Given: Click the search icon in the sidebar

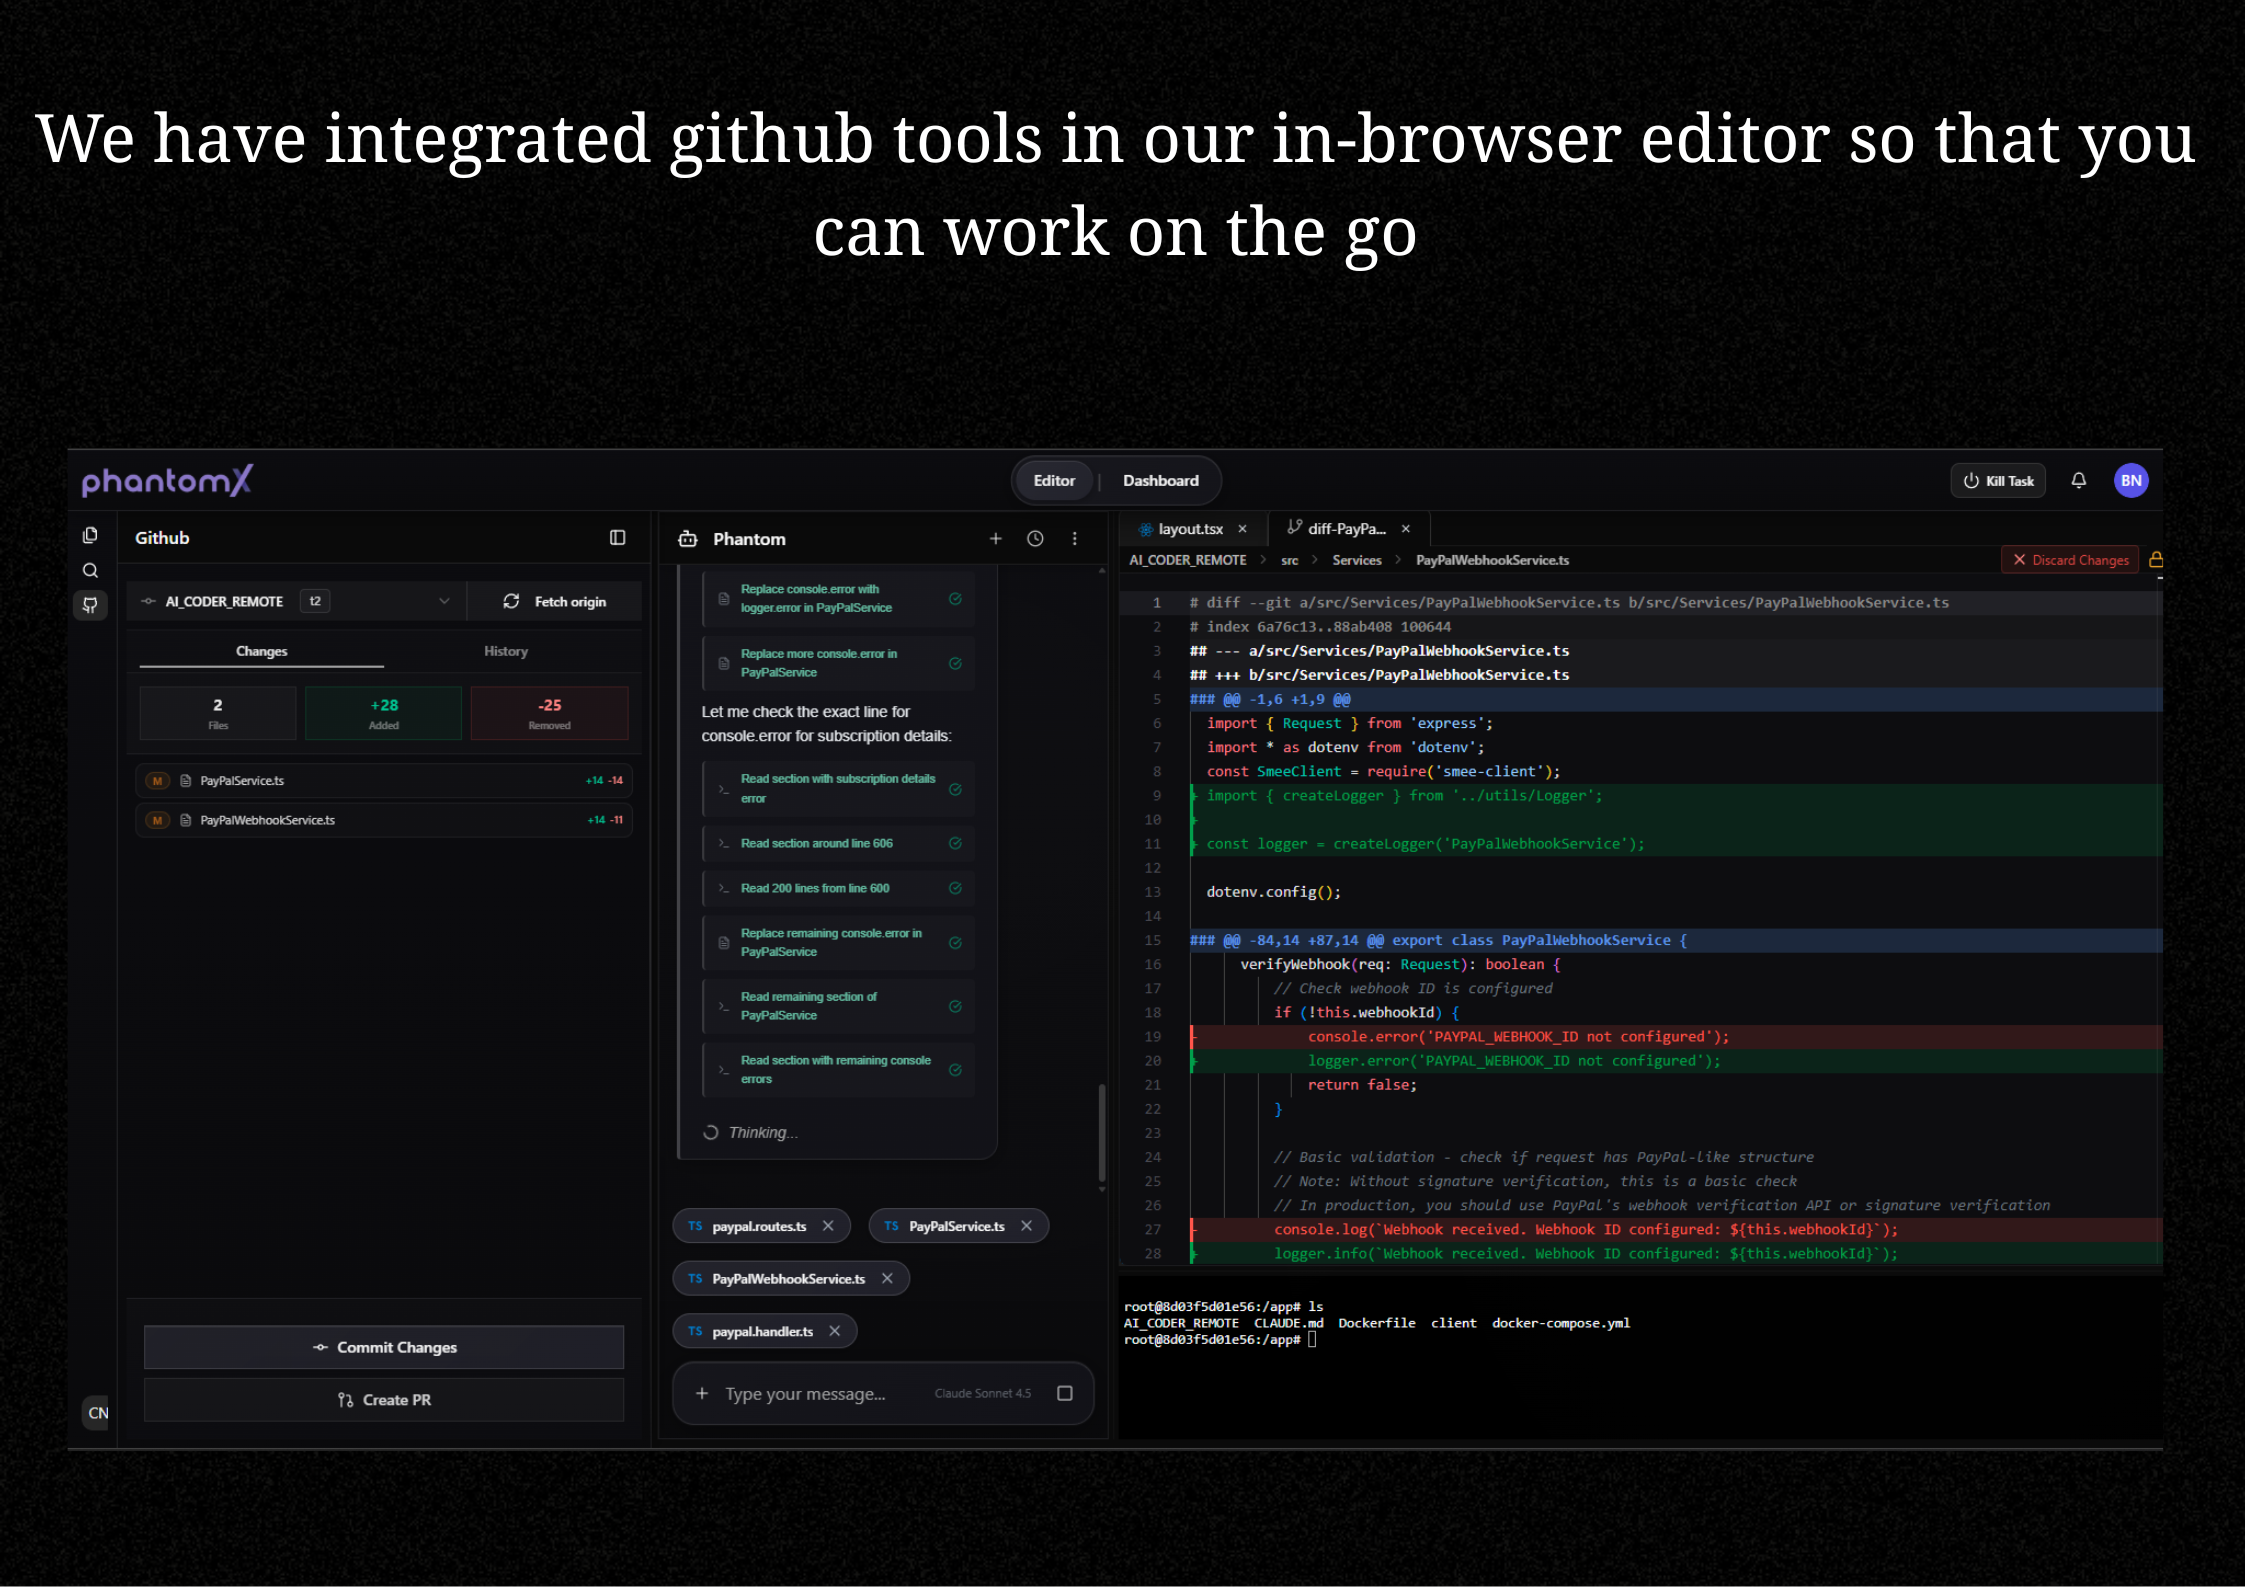Looking at the screenshot, I should [x=90, y=571].
